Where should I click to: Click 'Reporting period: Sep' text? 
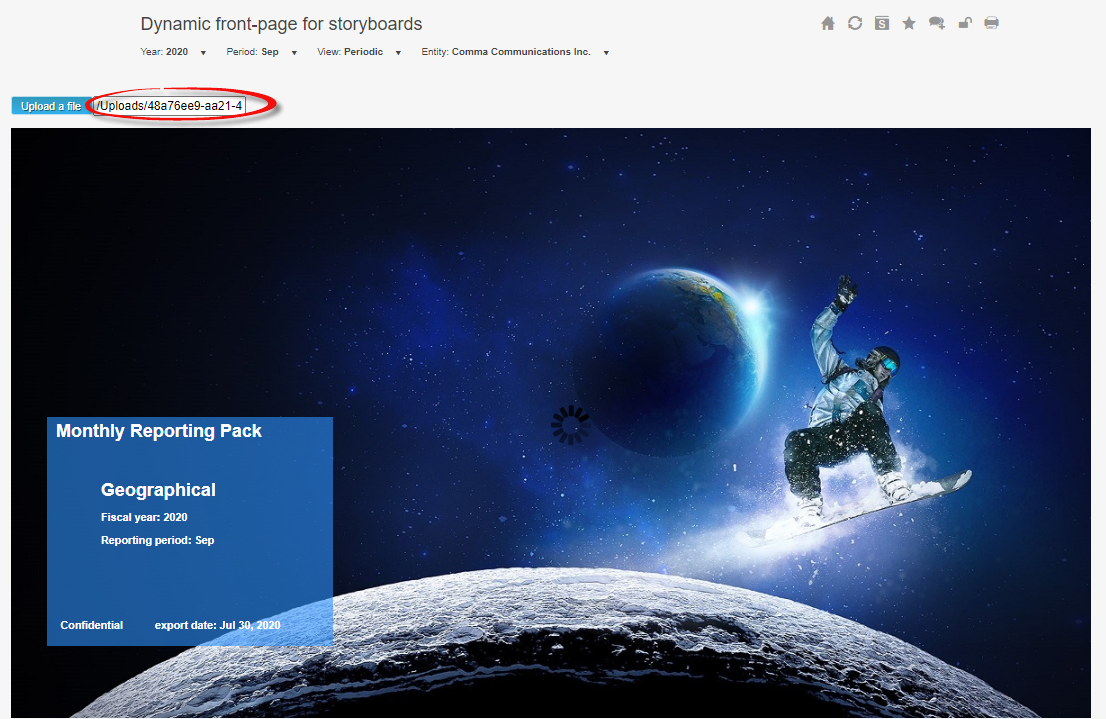tap(157, 540)
